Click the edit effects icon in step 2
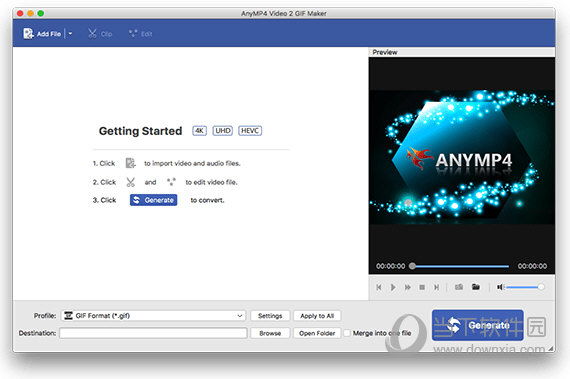Viewport: 570px width, 379px height. click(171, 182)
